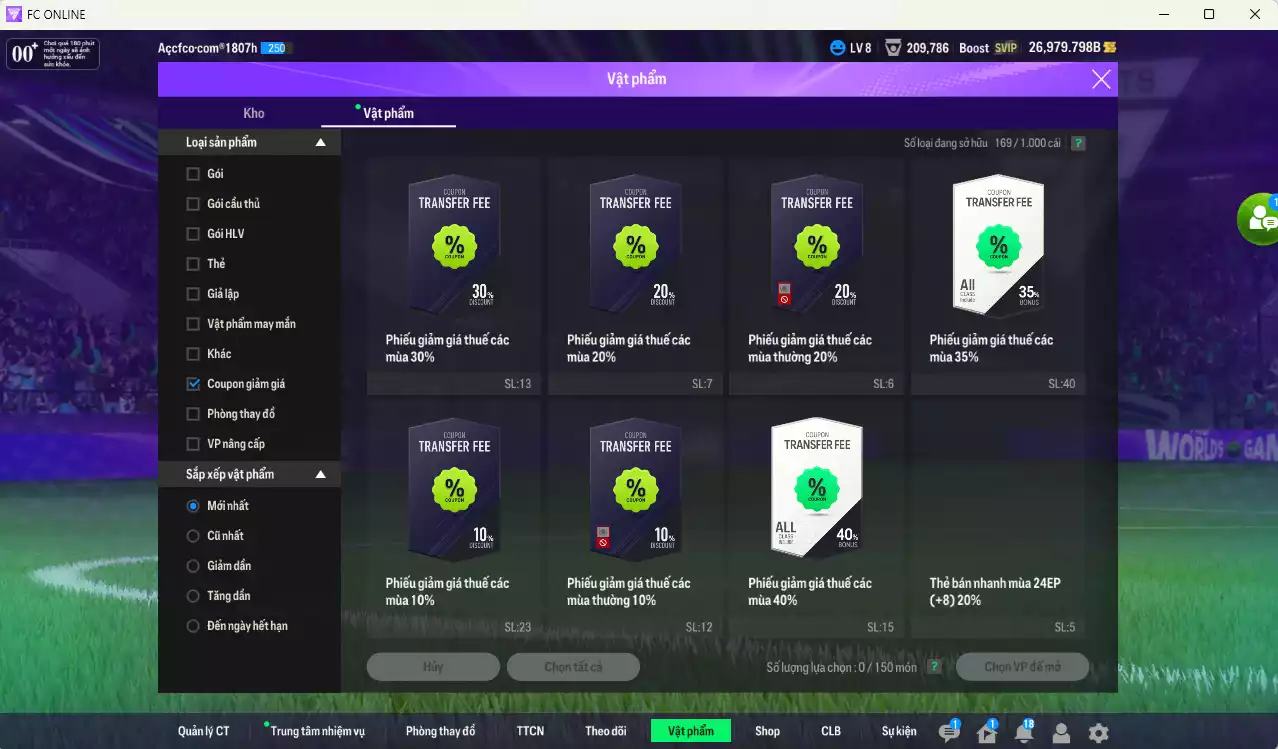Select the Đến ngày hết hạn sort option
Viewport: 1278px width, 749px height.
click(193, 626)
